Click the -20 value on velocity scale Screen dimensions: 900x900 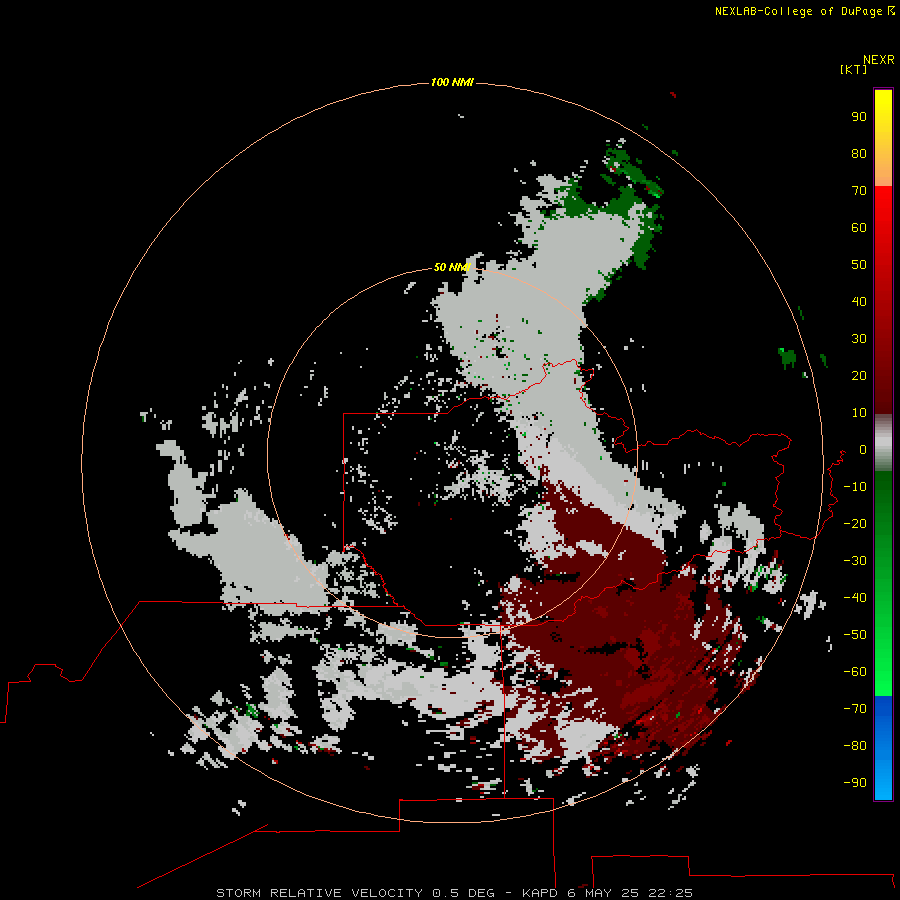coord(855,524)
